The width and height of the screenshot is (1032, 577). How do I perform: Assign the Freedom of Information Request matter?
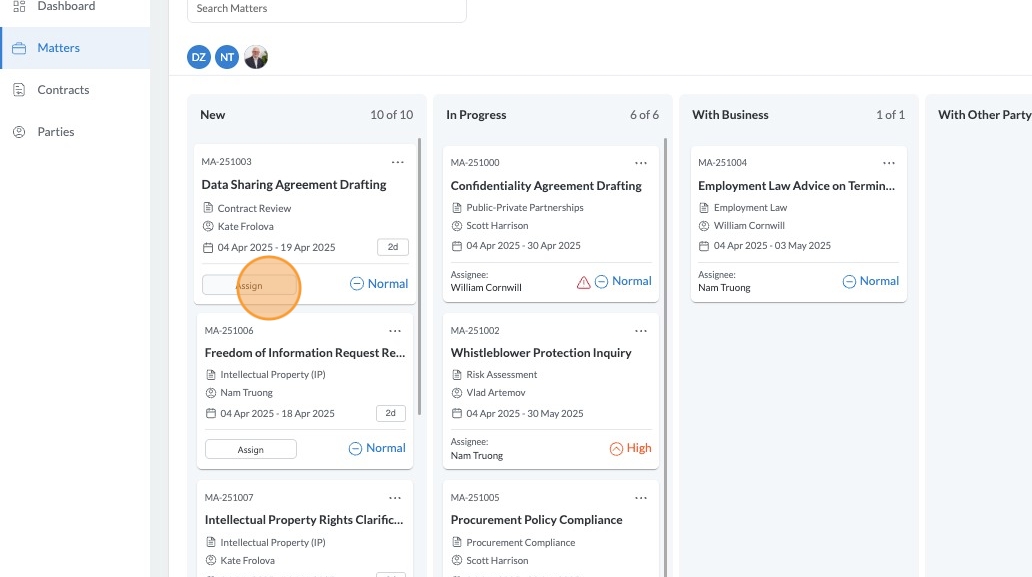(250, 449)
